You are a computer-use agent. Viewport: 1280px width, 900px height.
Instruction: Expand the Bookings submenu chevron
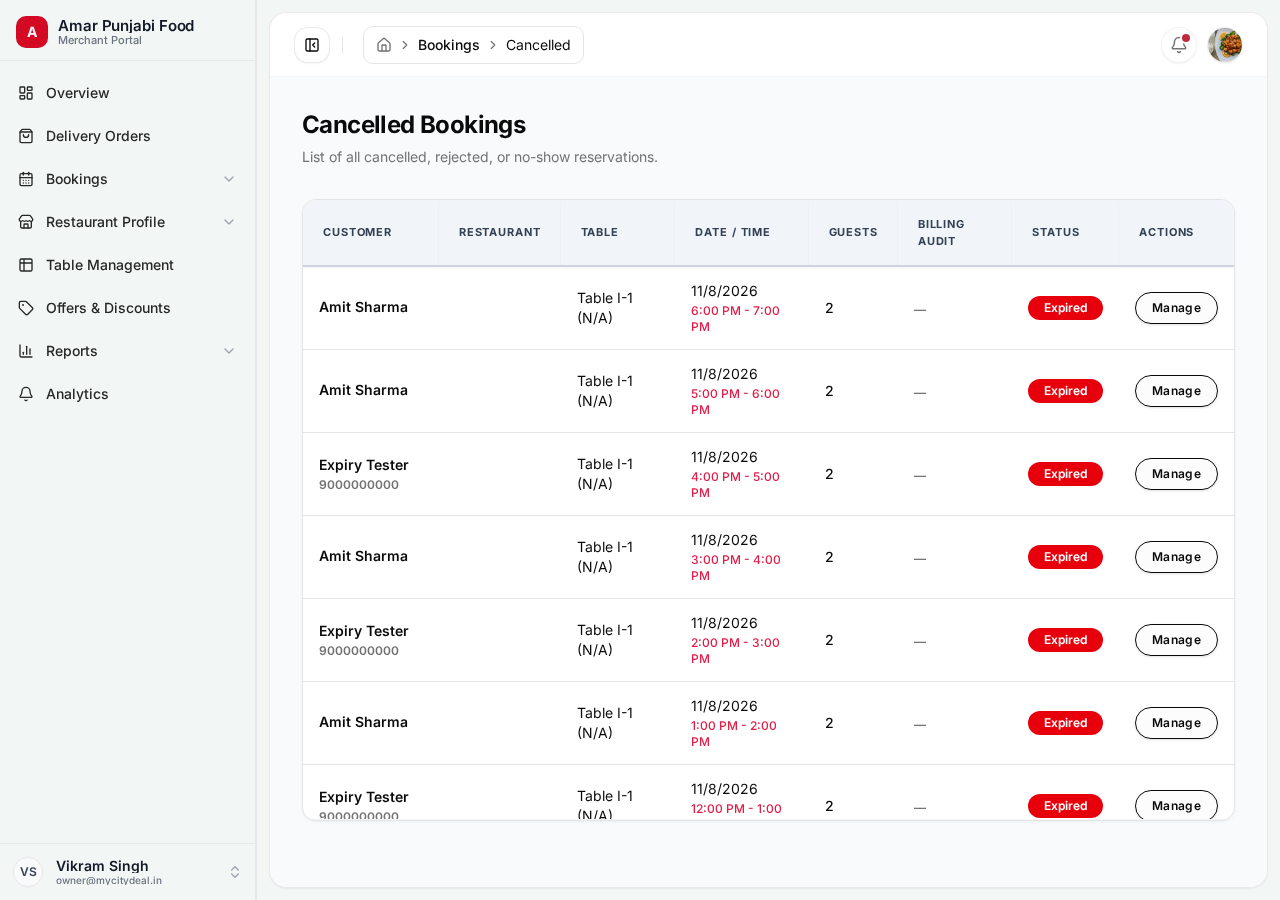(x=229, y=179)
